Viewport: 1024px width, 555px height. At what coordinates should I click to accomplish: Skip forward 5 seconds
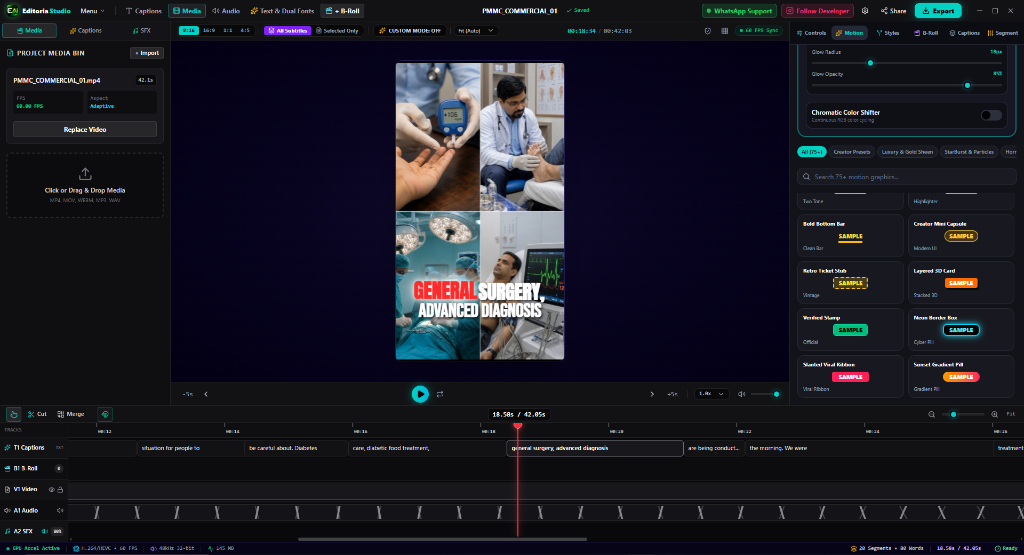pos(672,394)
